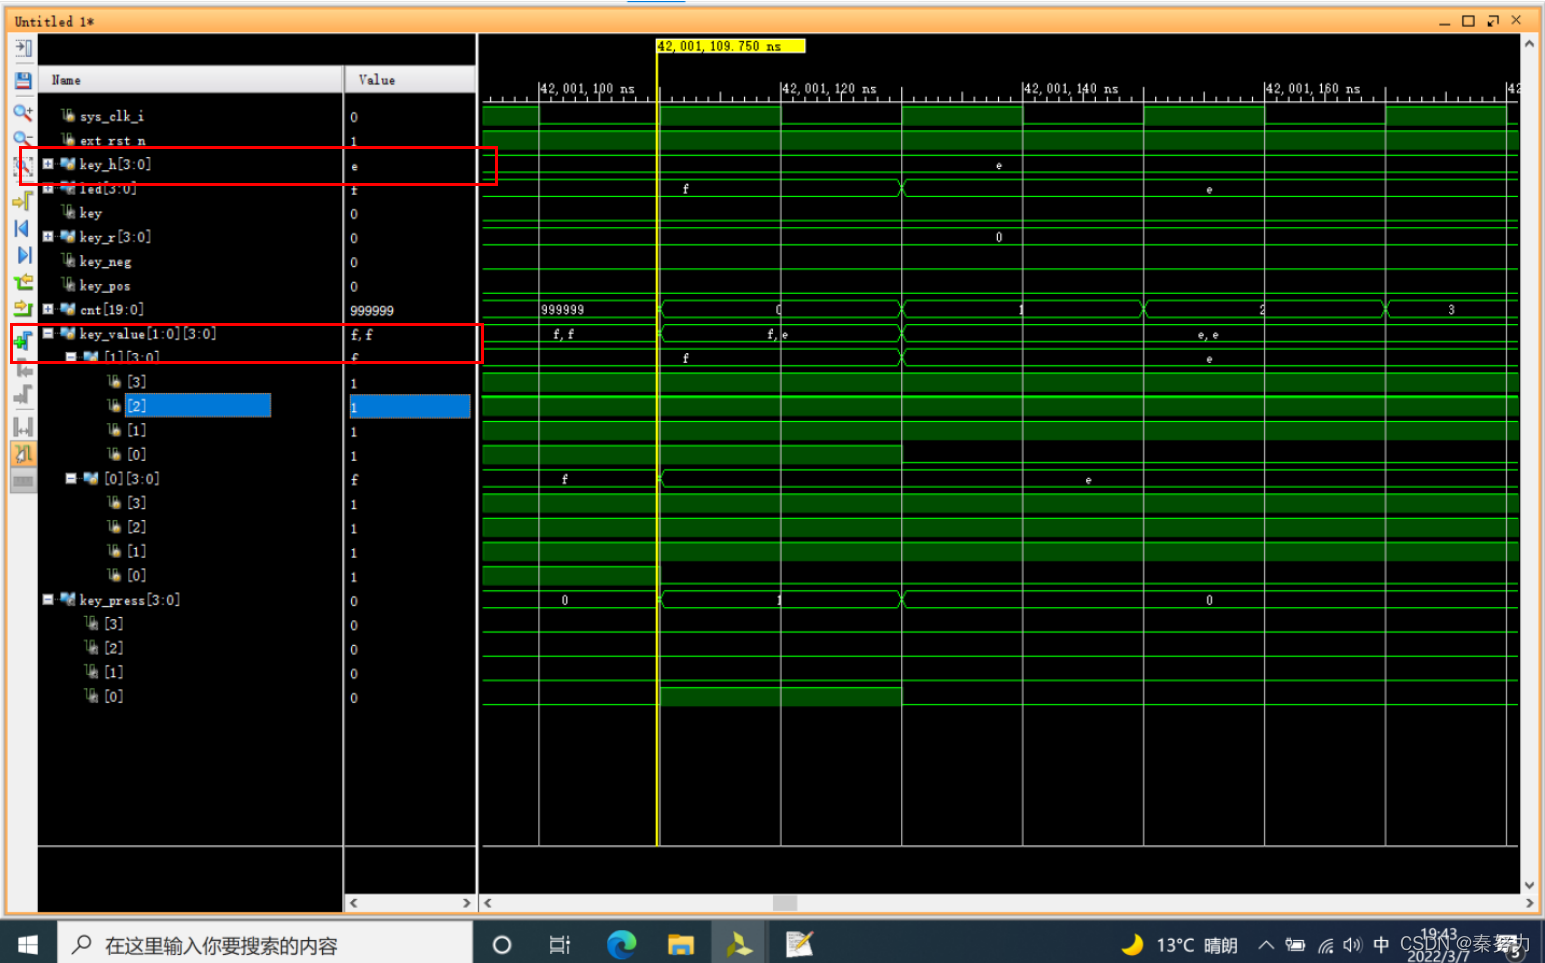
Task: Select highlighted bit [2] under [1][3:0]
Action: [198, 405]
